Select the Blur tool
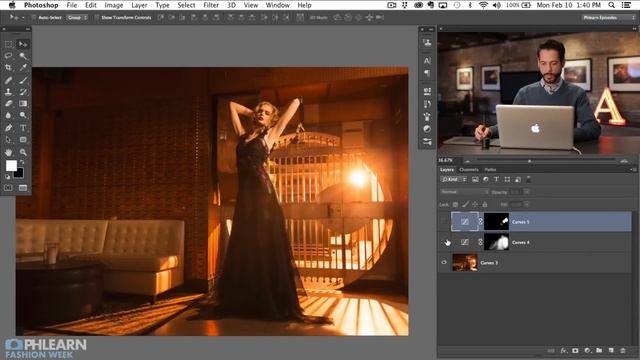This screenshot has width=640, height=360. (x=9, y=116)
